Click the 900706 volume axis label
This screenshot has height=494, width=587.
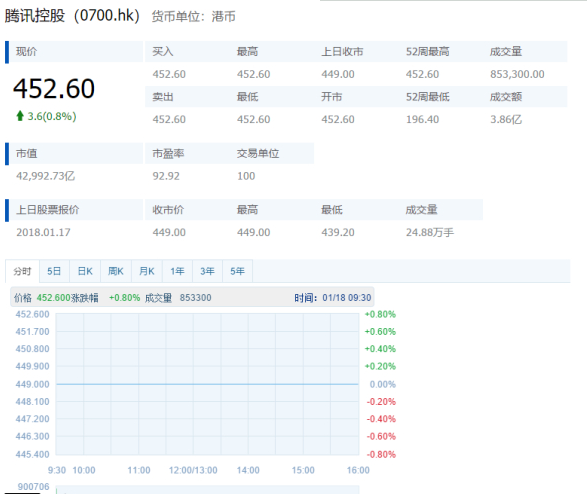[33, 487]
